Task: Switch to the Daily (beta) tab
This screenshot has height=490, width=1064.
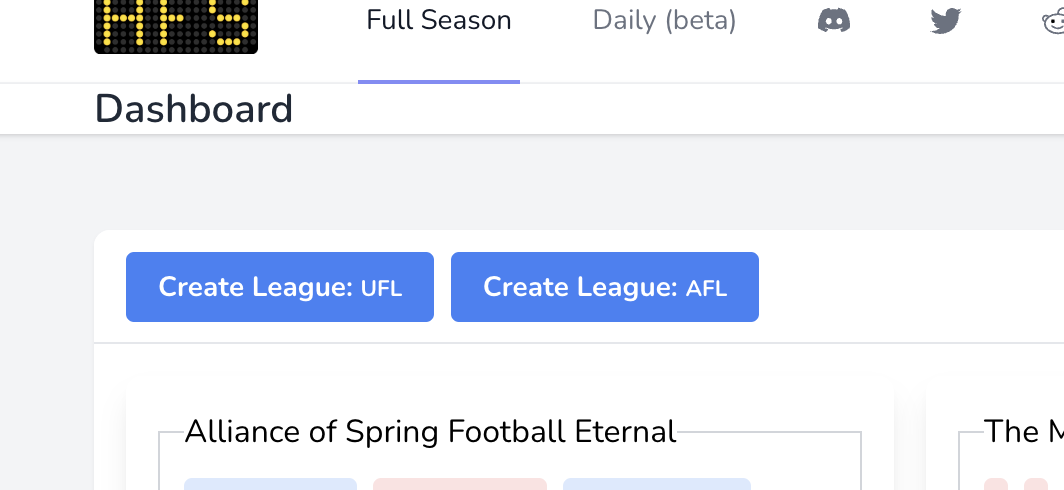Action: (664, 21)
